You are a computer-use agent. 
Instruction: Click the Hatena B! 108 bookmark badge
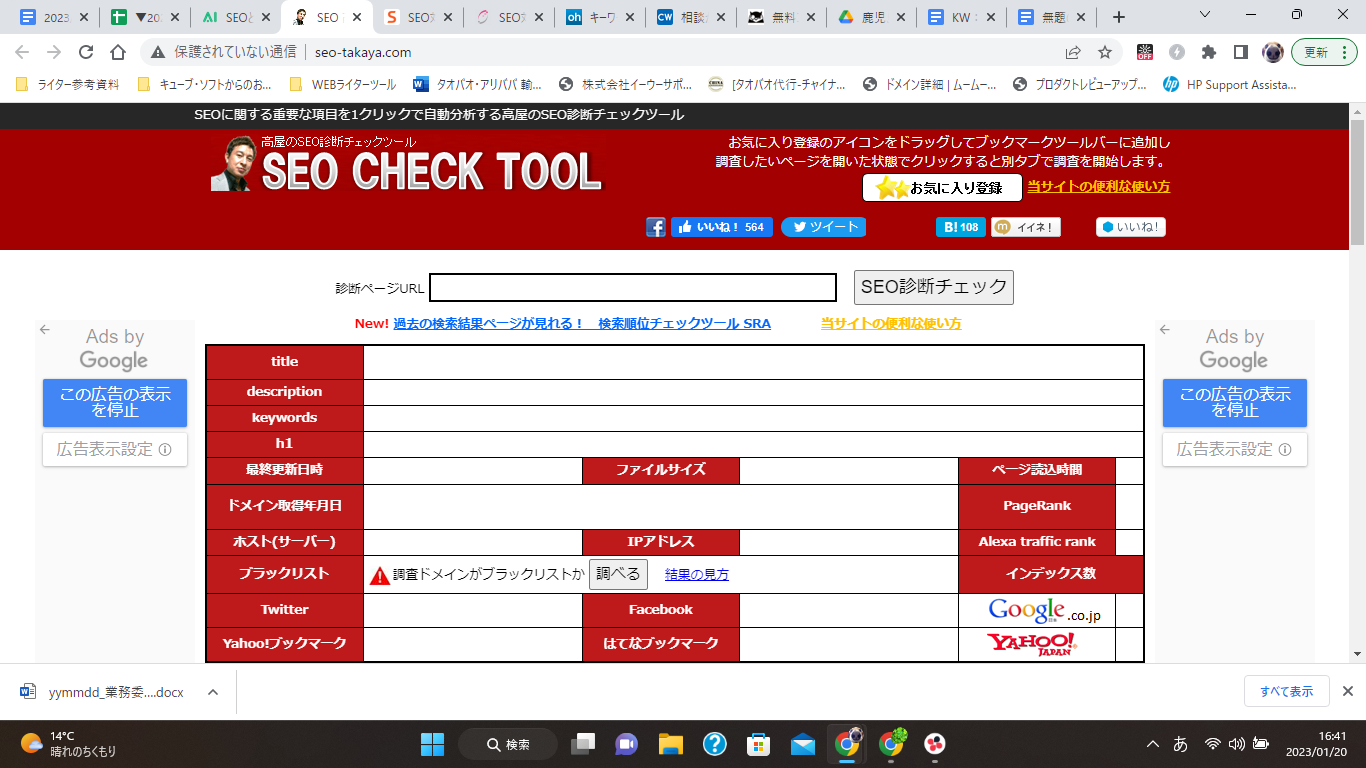960,227
